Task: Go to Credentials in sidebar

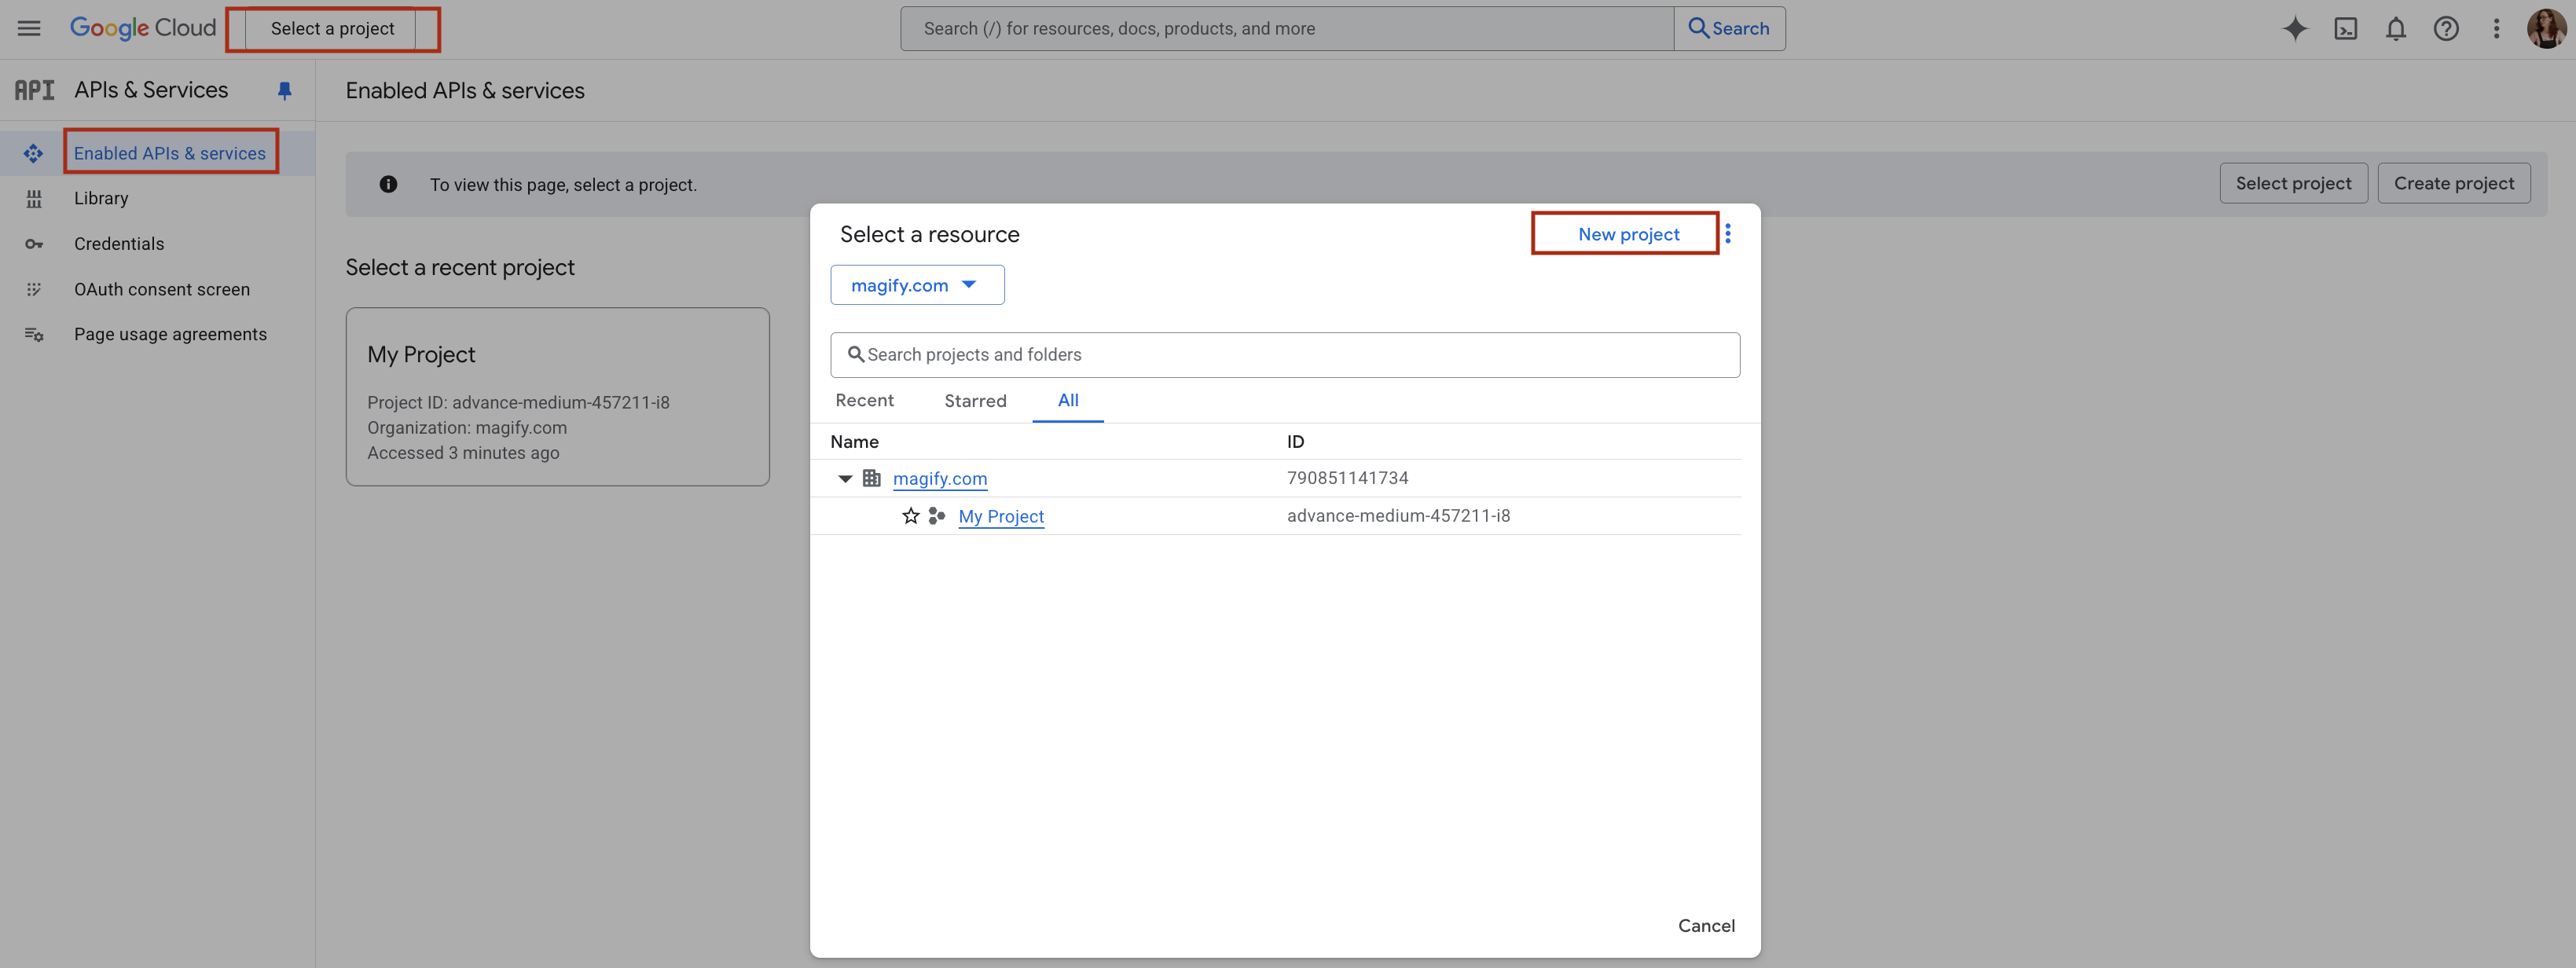Action: (x=119, y=244)
